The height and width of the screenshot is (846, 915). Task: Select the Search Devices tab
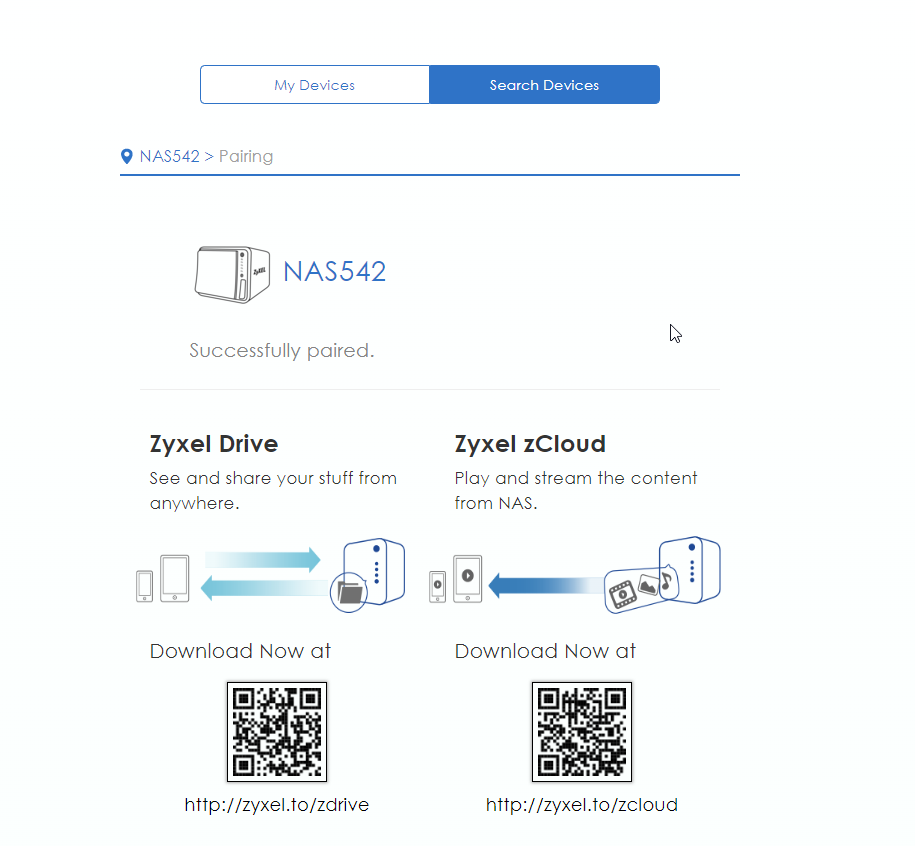(x=544, y=85)
